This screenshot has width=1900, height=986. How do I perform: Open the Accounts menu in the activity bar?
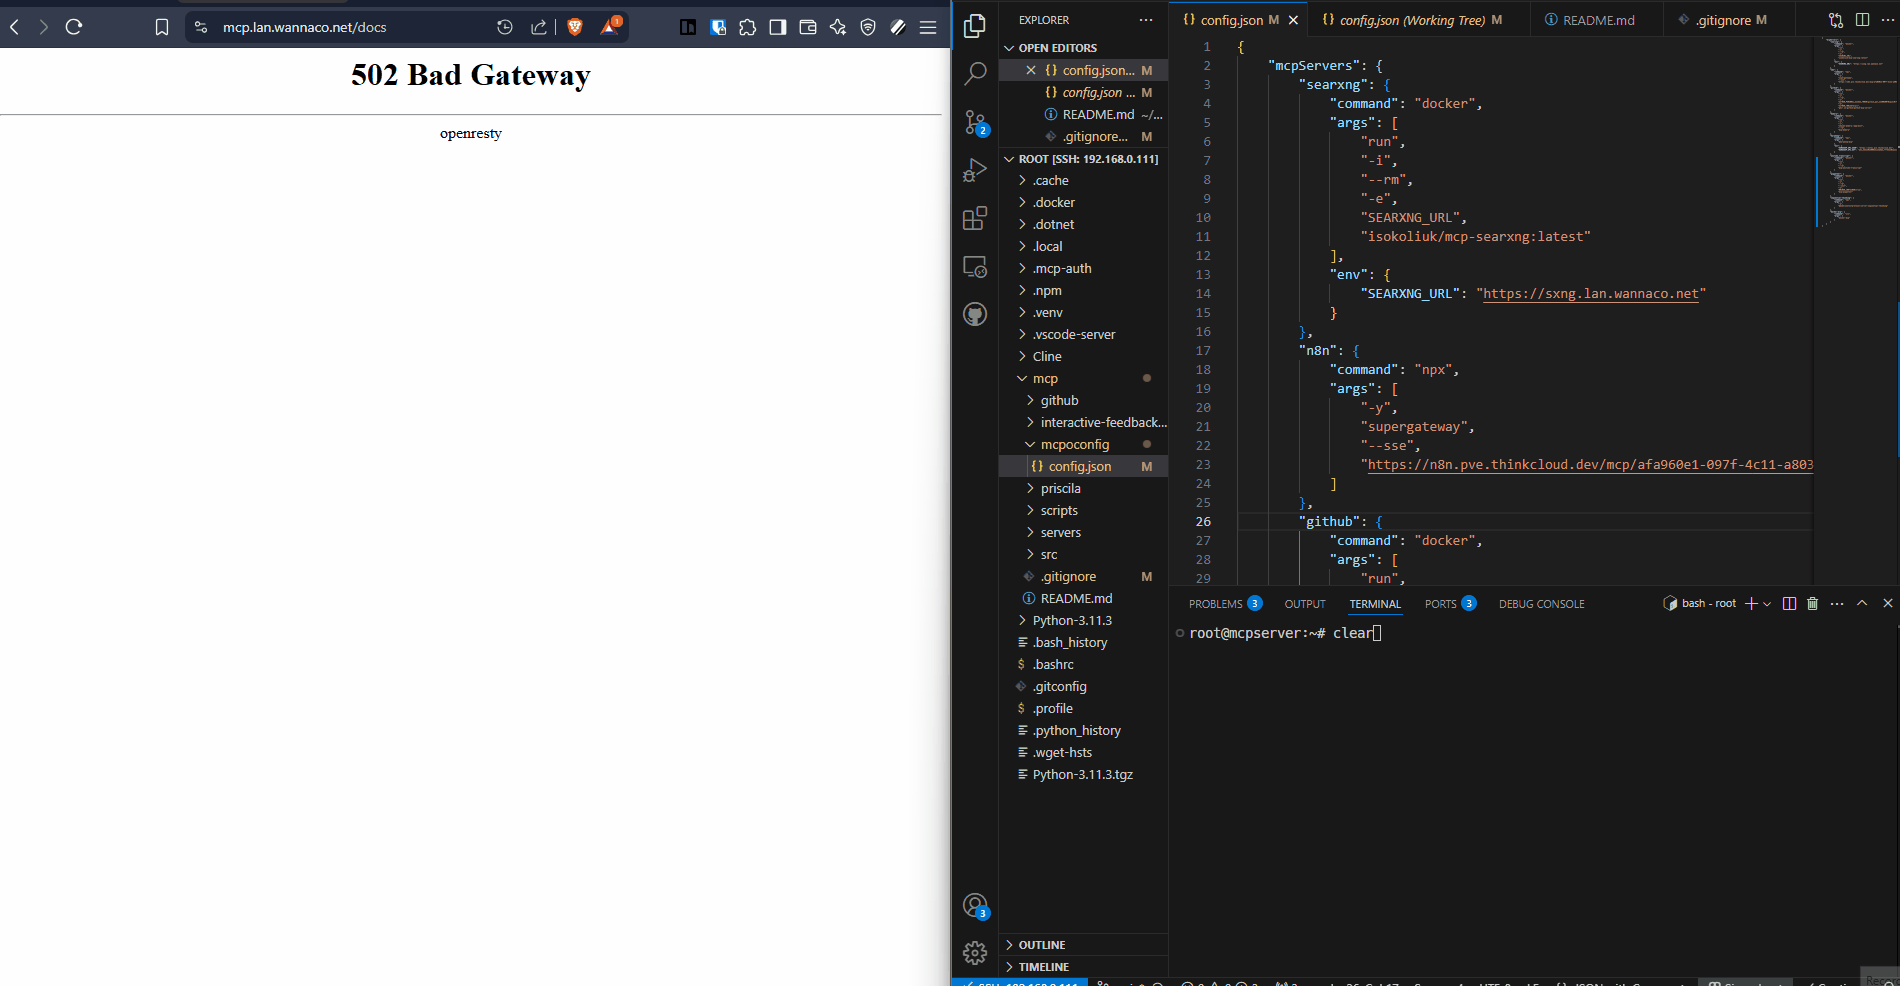tap(975, 906)
